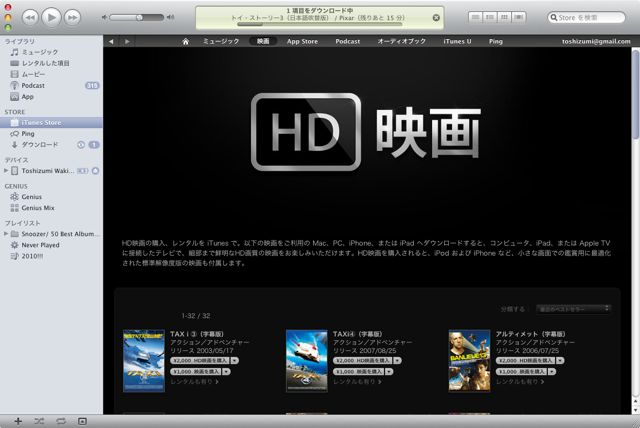Open ミュージック store tab
The image size is (640, 428).
point(221,41)
